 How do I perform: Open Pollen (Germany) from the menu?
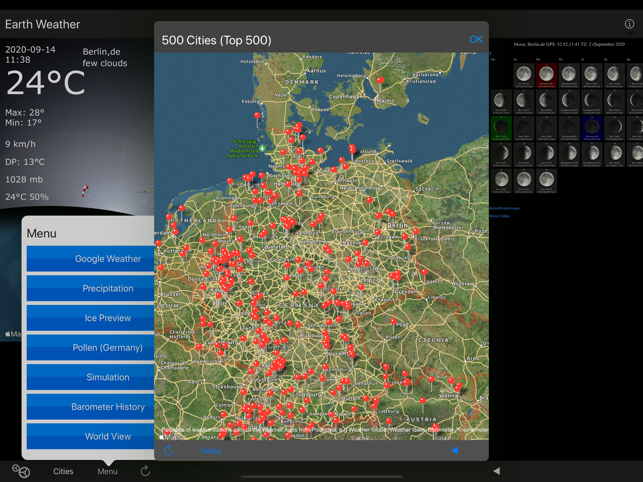[x=90, y=347]
